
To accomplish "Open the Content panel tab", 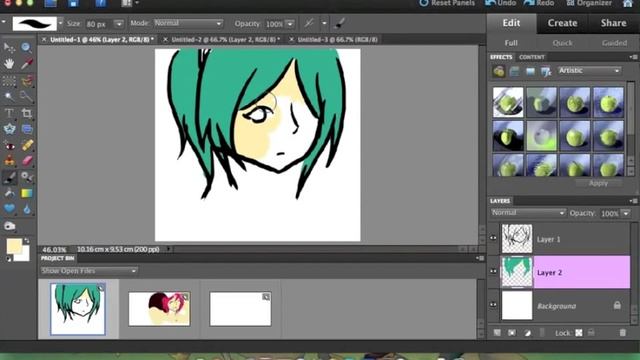I will click(x=532, y=57).
